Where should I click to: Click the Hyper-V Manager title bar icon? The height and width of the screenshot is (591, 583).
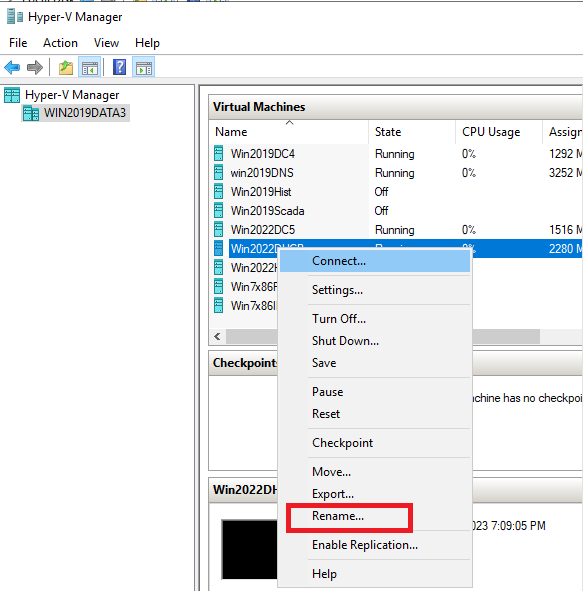coord(15,17)
